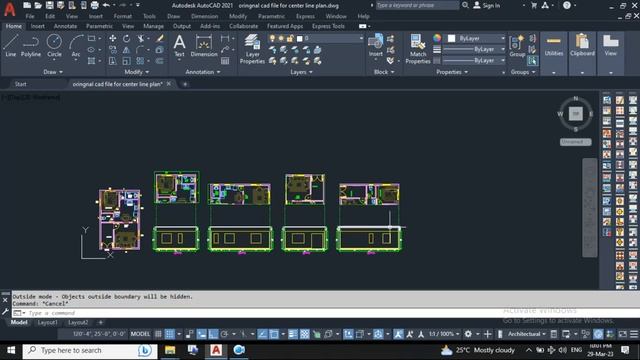Open the annotation scale 1:1 dropdown
The width and height of the screenshot is (640, 360).
click(x=444, y=334)
